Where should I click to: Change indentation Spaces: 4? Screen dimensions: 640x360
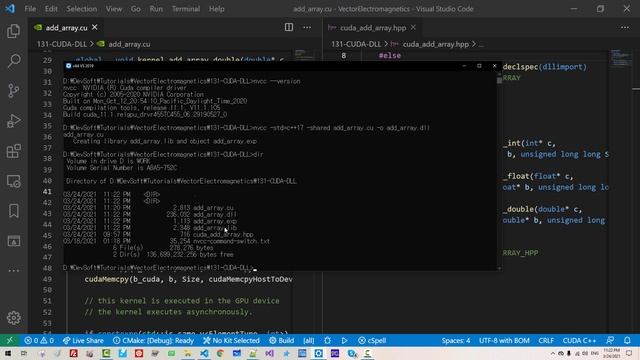[456, 340]
